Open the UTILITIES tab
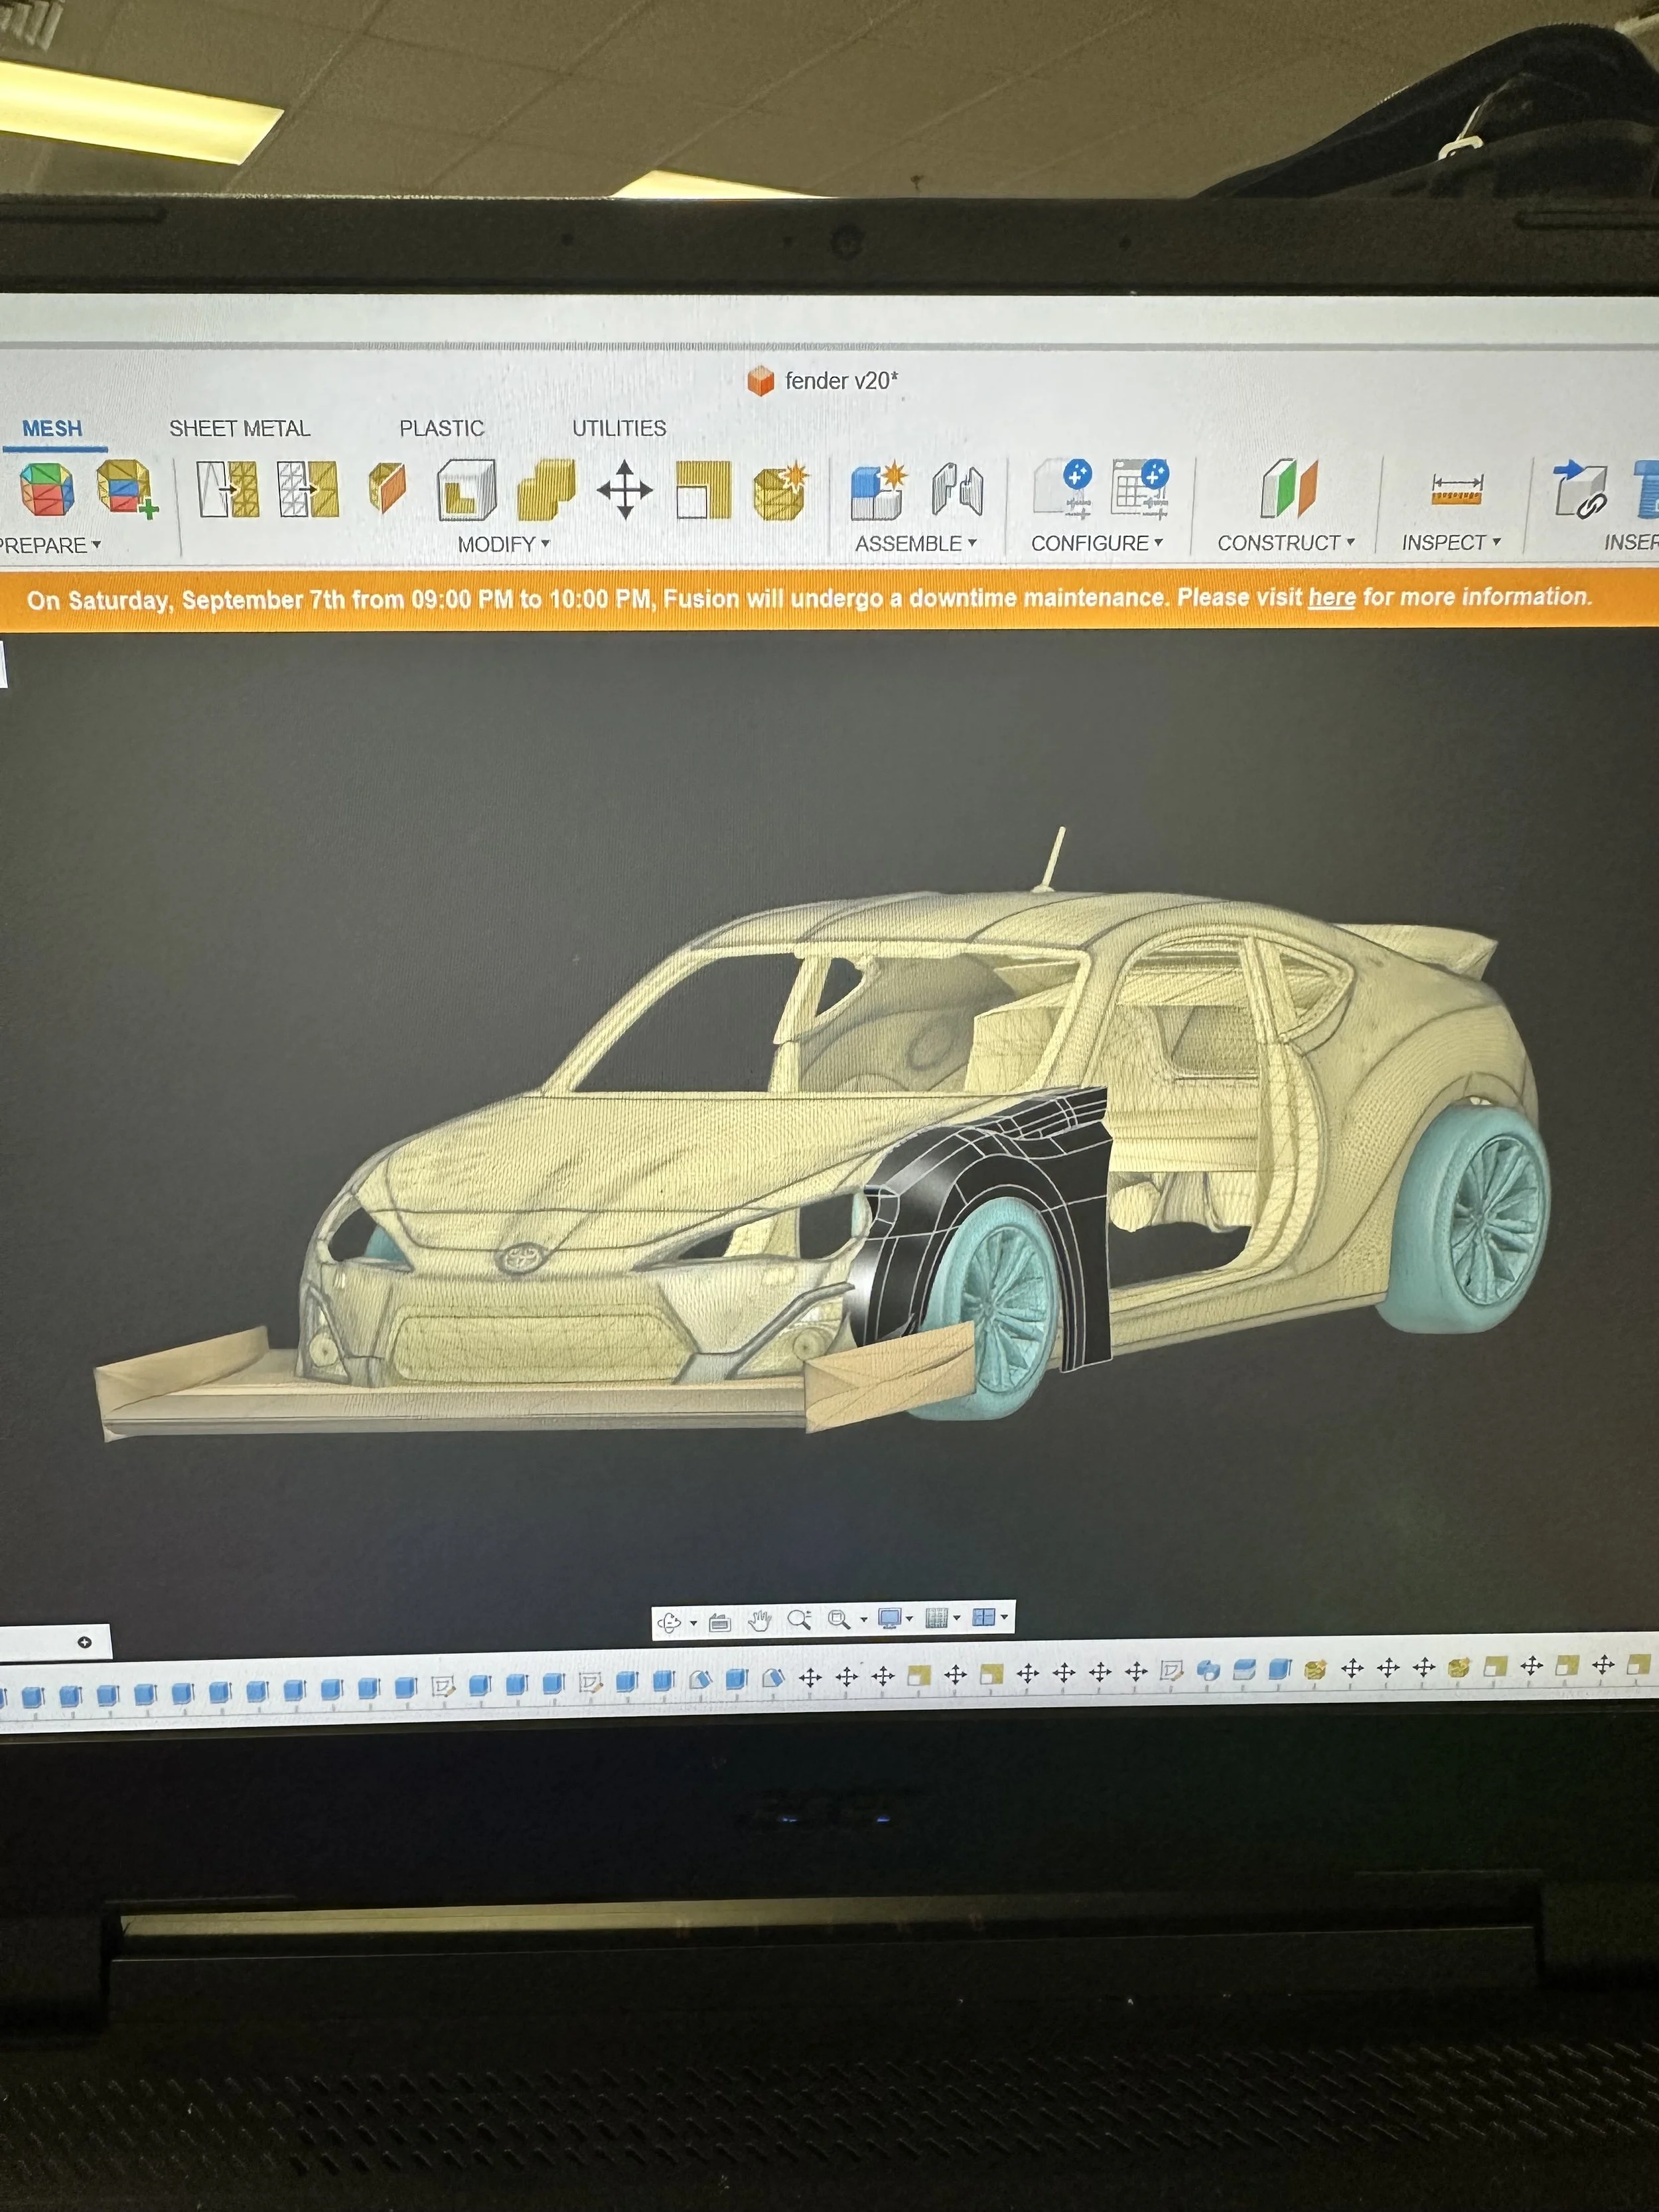The image size is (1659, 2212). pos(618,428)
